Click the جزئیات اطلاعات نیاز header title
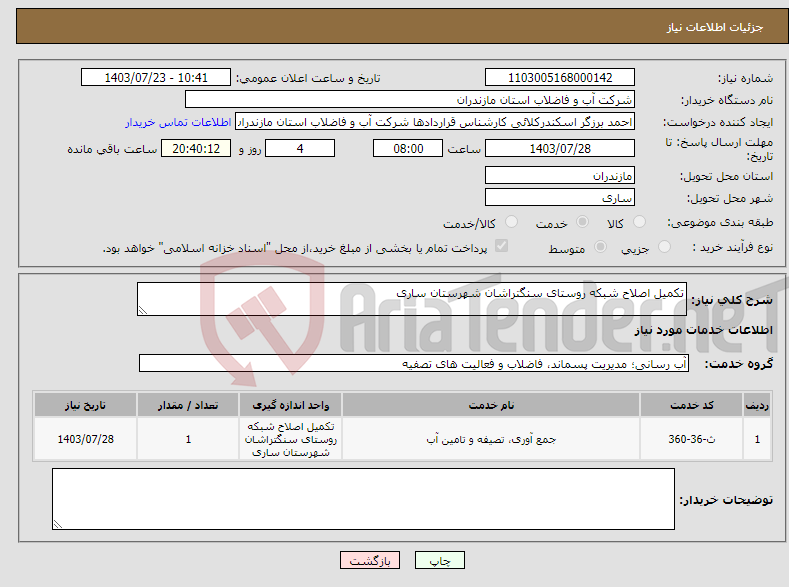 tap(715, 27)
